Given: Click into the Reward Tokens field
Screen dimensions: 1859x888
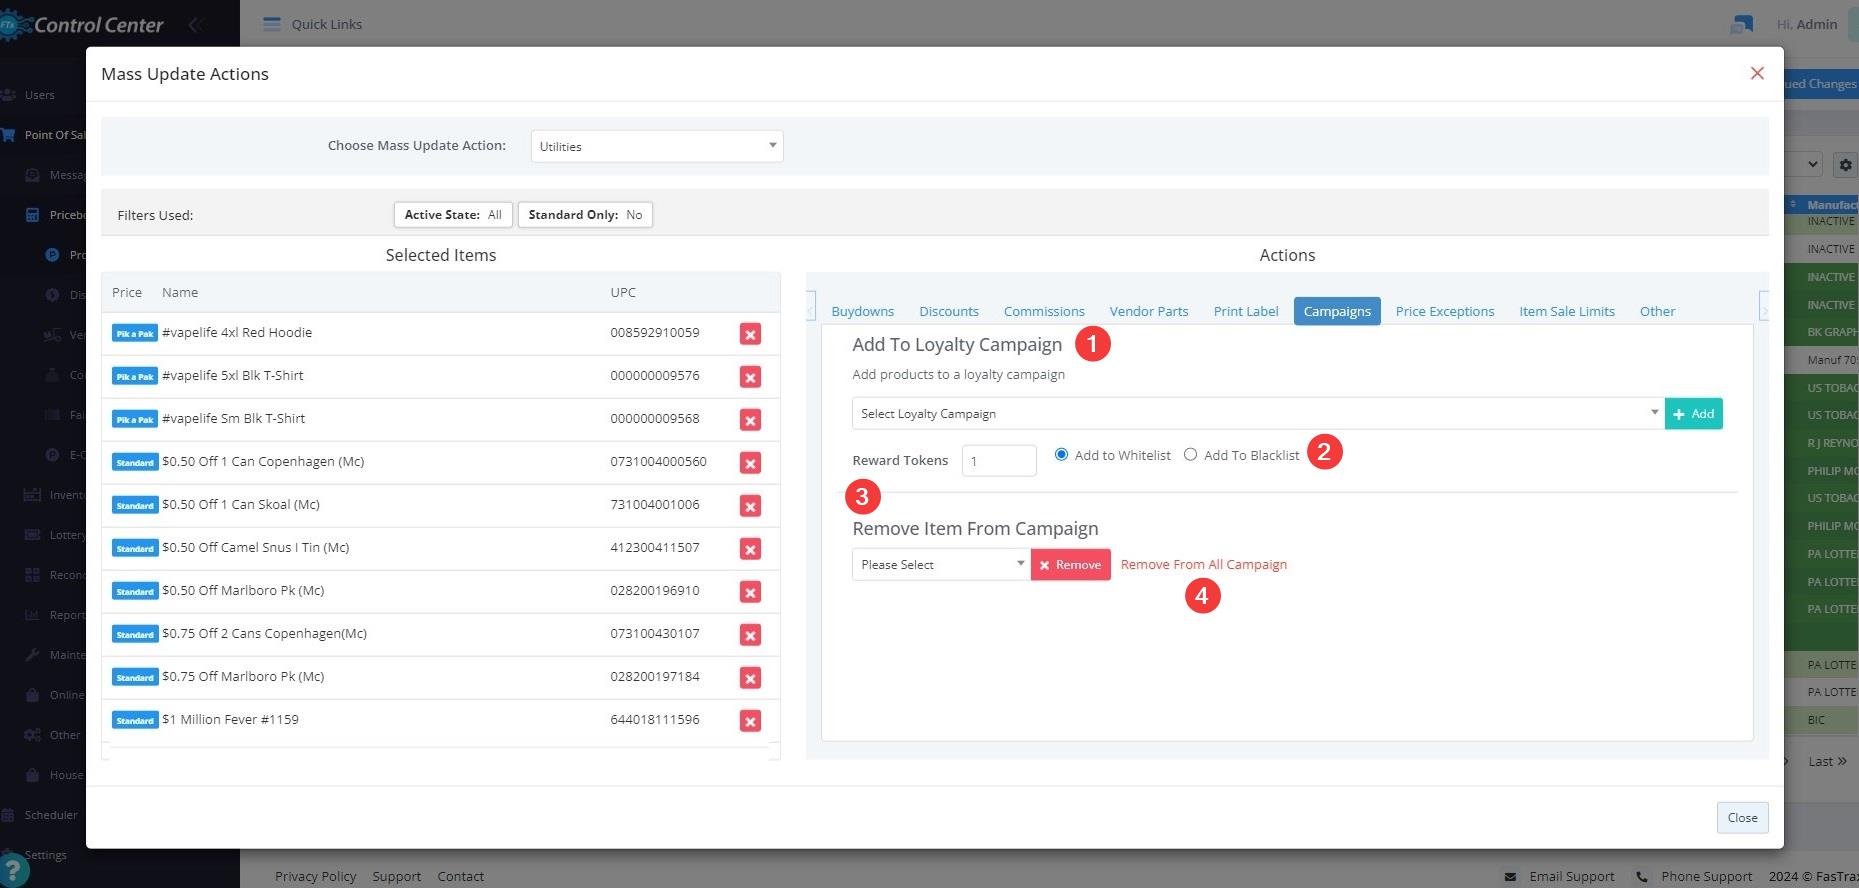Looking at the screenshot, I should point(999,461).
